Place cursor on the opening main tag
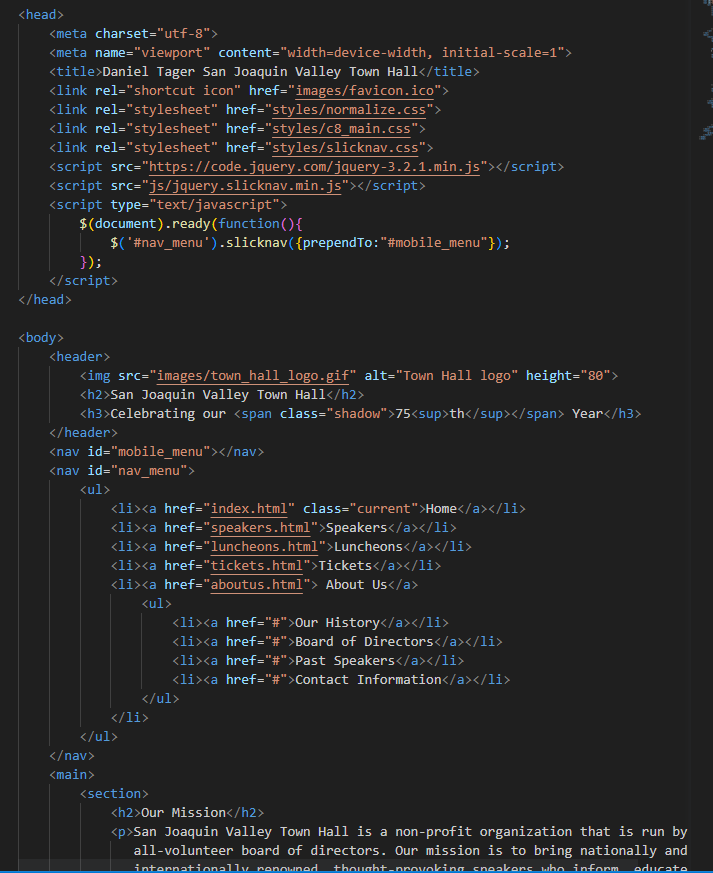 click(x=72, y=774)
